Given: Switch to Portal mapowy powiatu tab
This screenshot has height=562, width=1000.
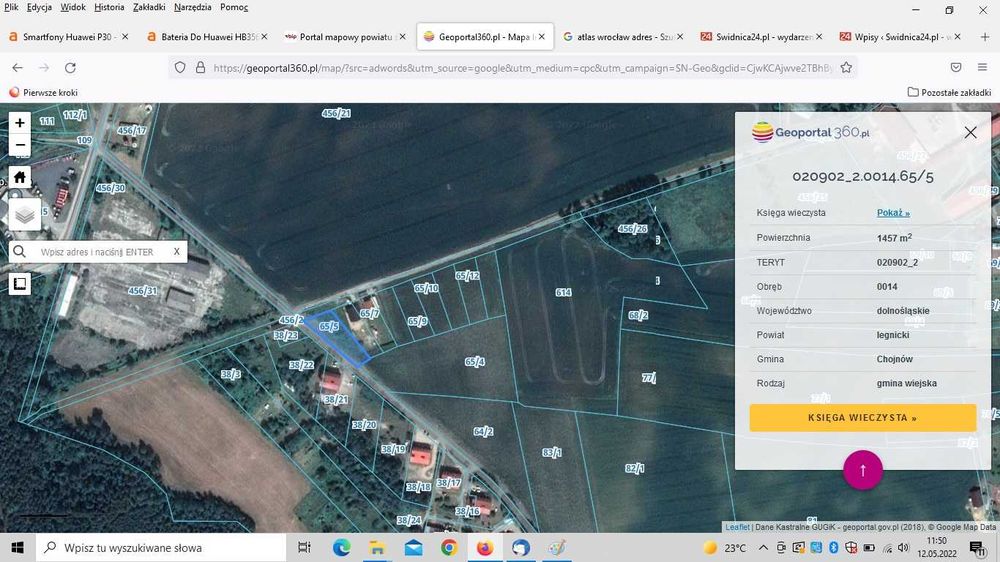Looking at the screenshot, I should click(x=344, y=37).
